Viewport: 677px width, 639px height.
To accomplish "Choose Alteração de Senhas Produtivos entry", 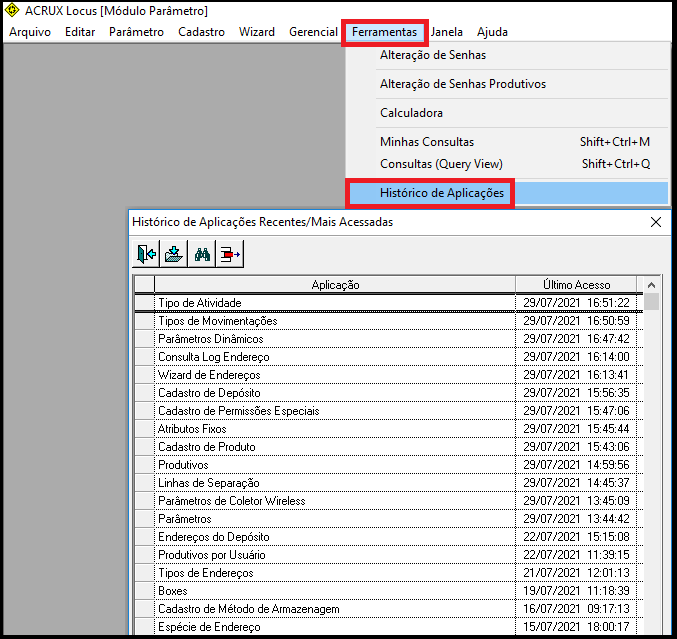I will [x=508, y=84].
